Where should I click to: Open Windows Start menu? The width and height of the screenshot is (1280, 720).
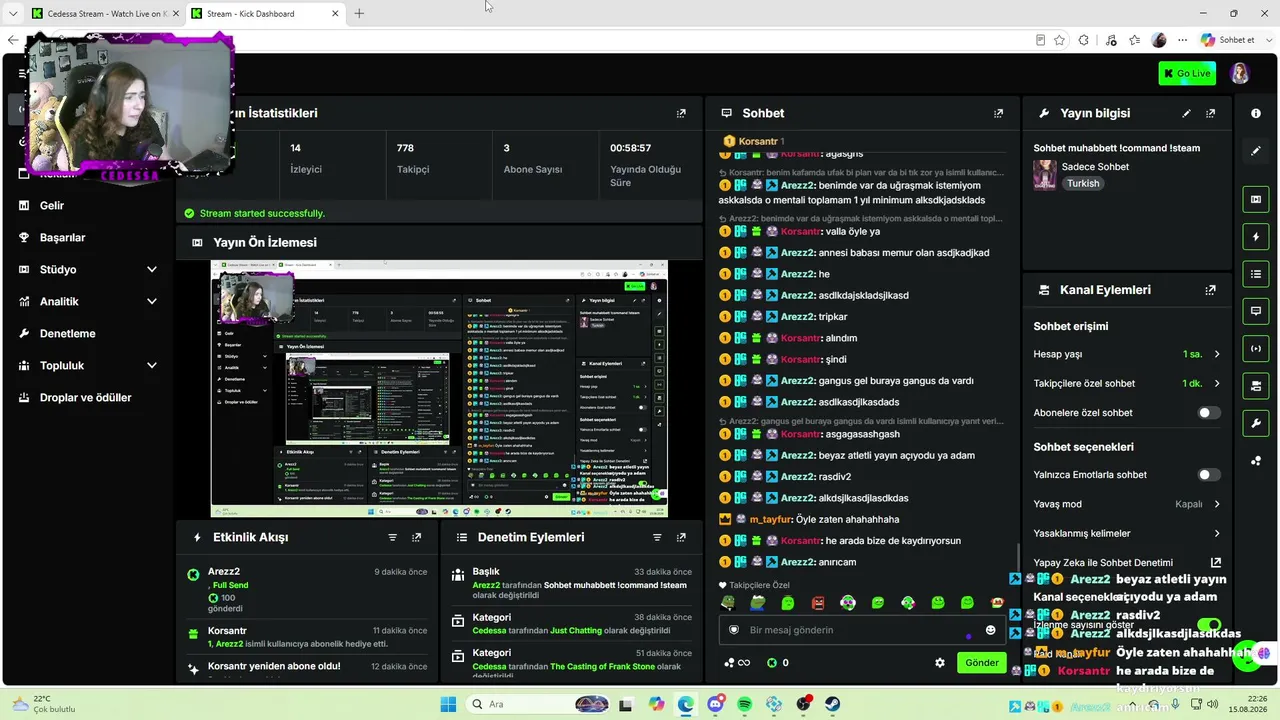(447, 704)
